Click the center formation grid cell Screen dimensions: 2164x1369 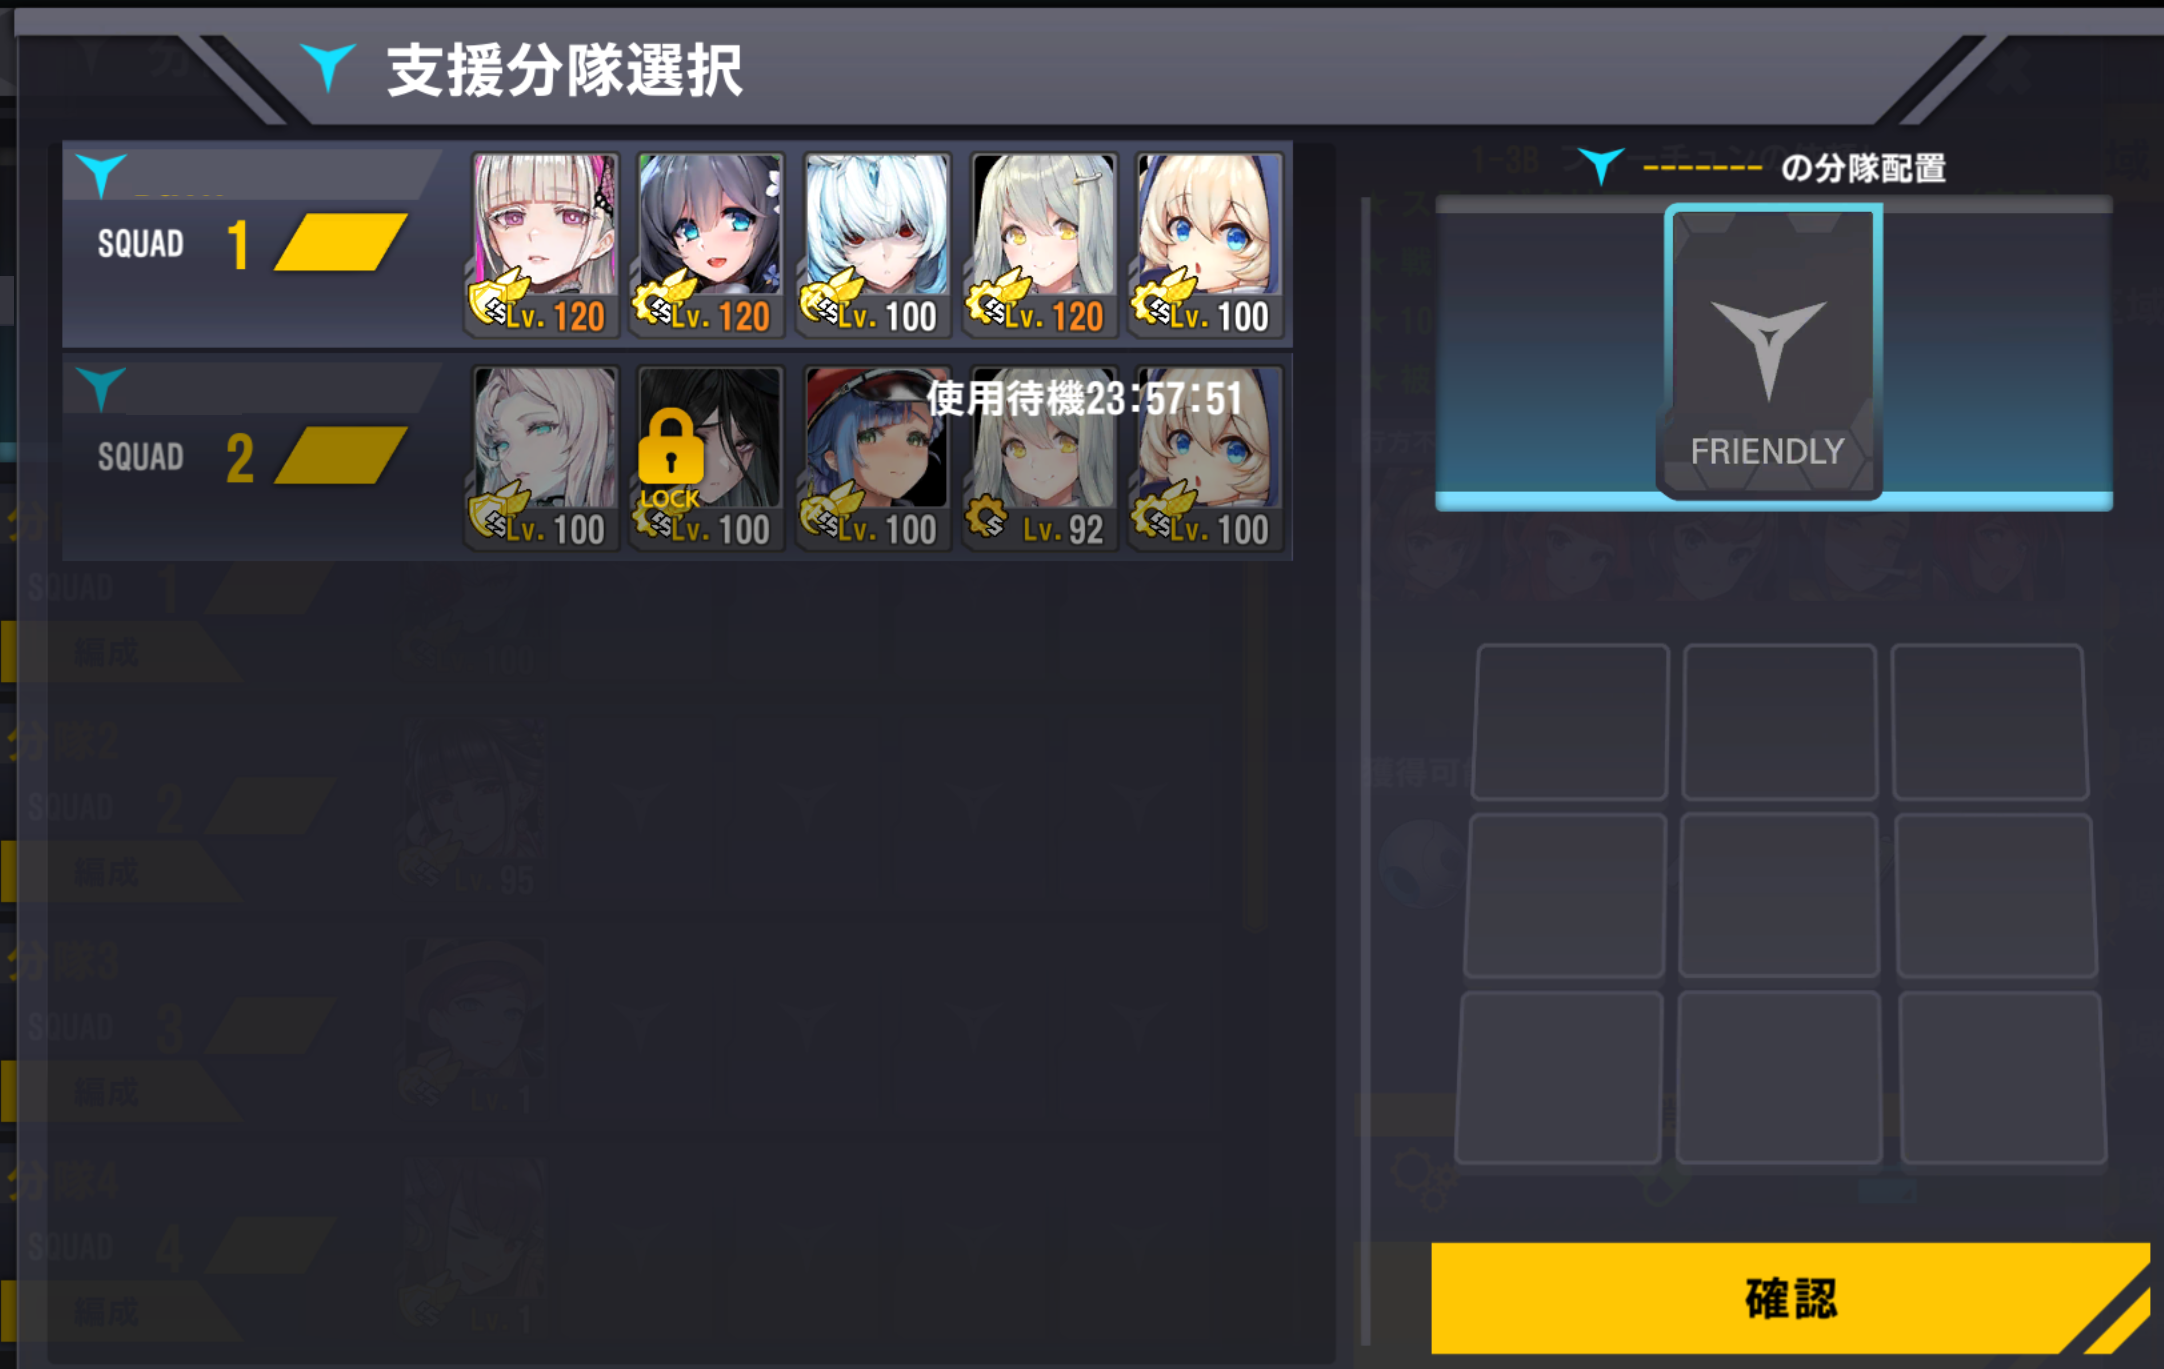[x=1780, y=895]
